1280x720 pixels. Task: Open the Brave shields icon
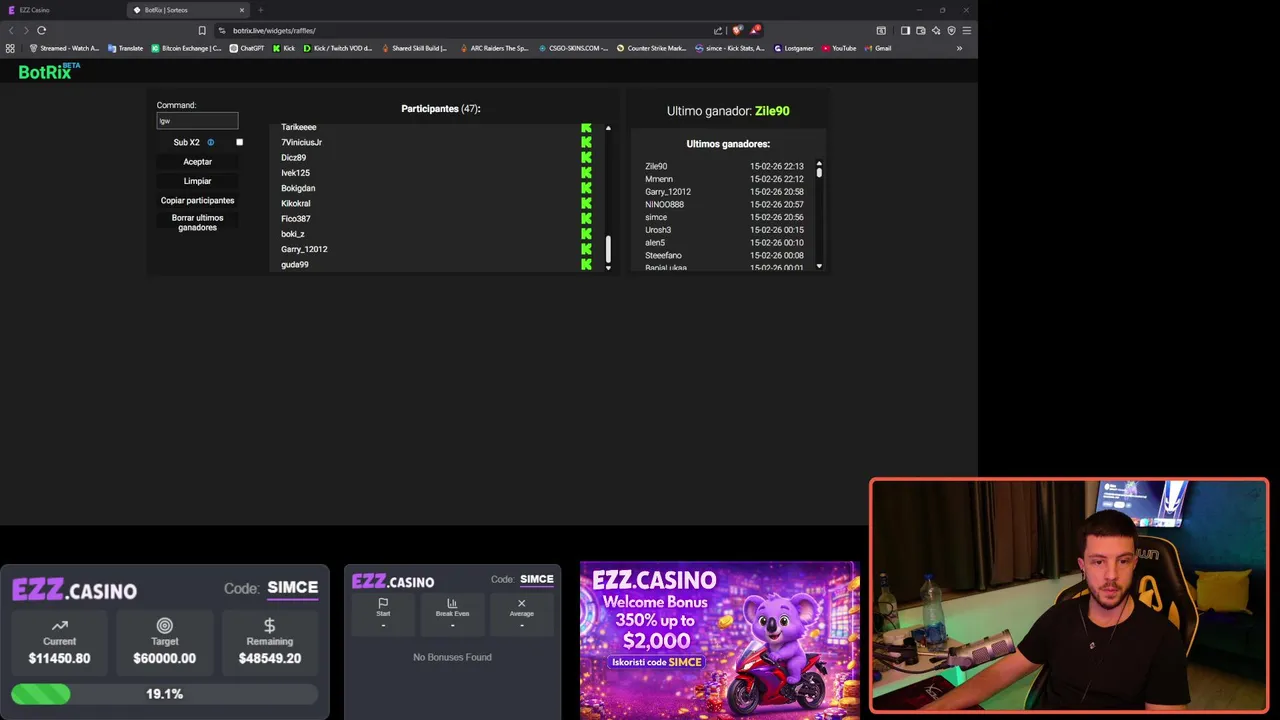pyautogui.click(x=737, y=30)
